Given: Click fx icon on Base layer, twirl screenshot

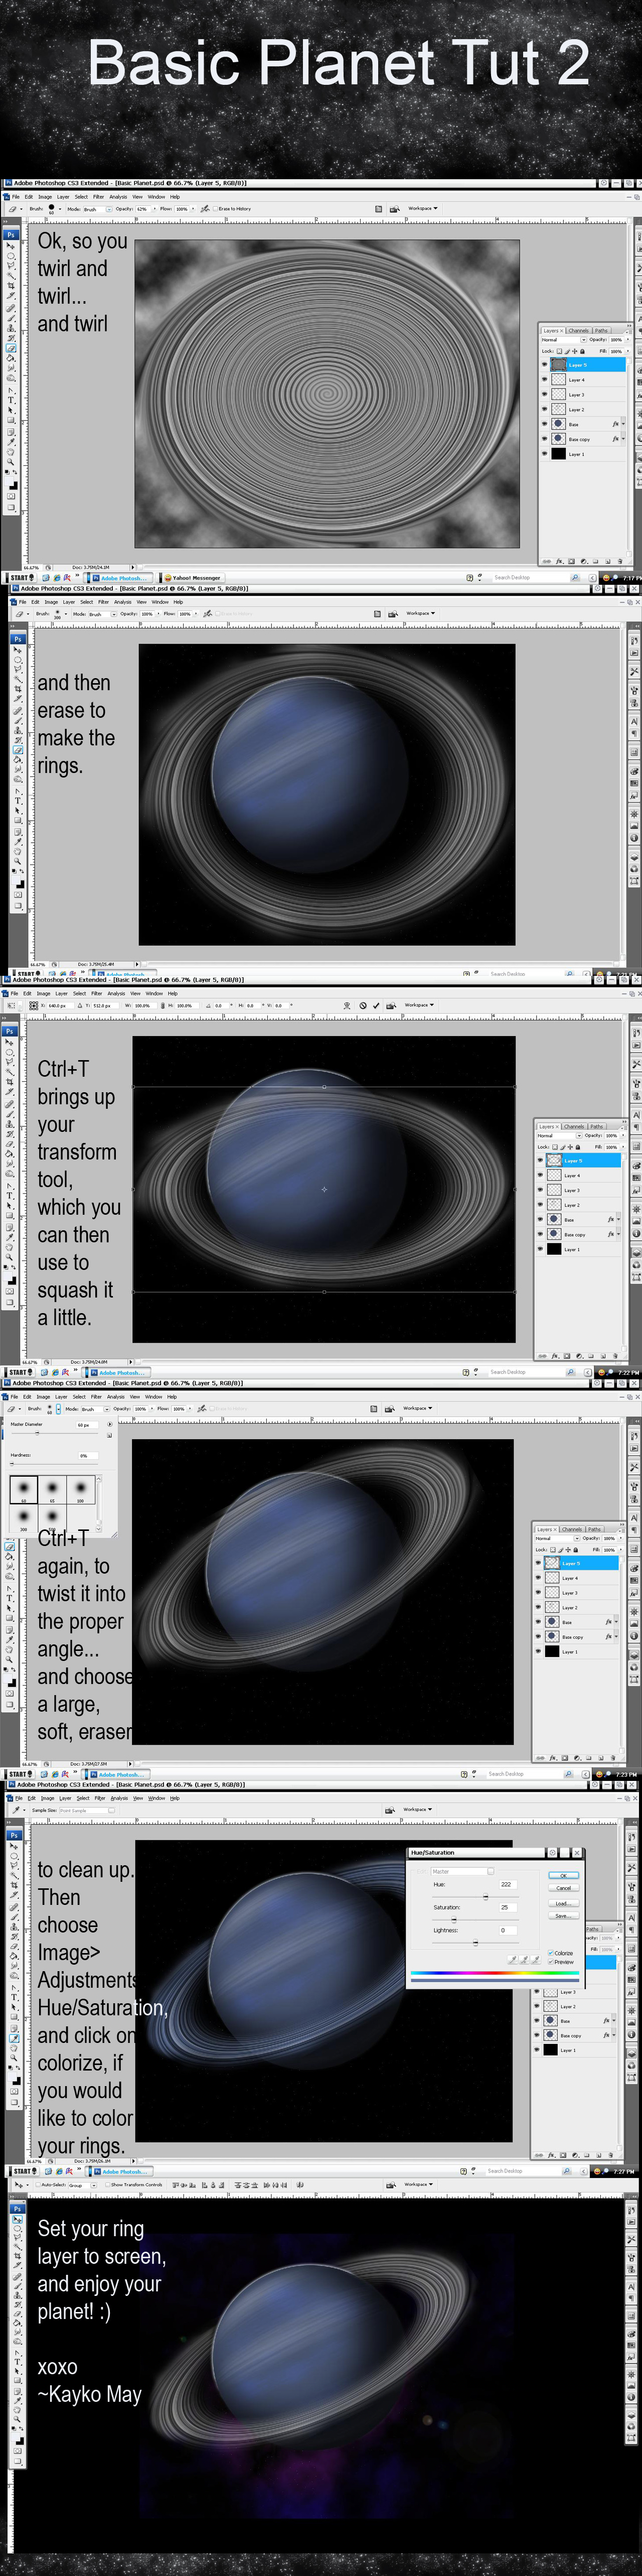Looking at the screenshot, I should pyautogui.click(x=616, y=424).
